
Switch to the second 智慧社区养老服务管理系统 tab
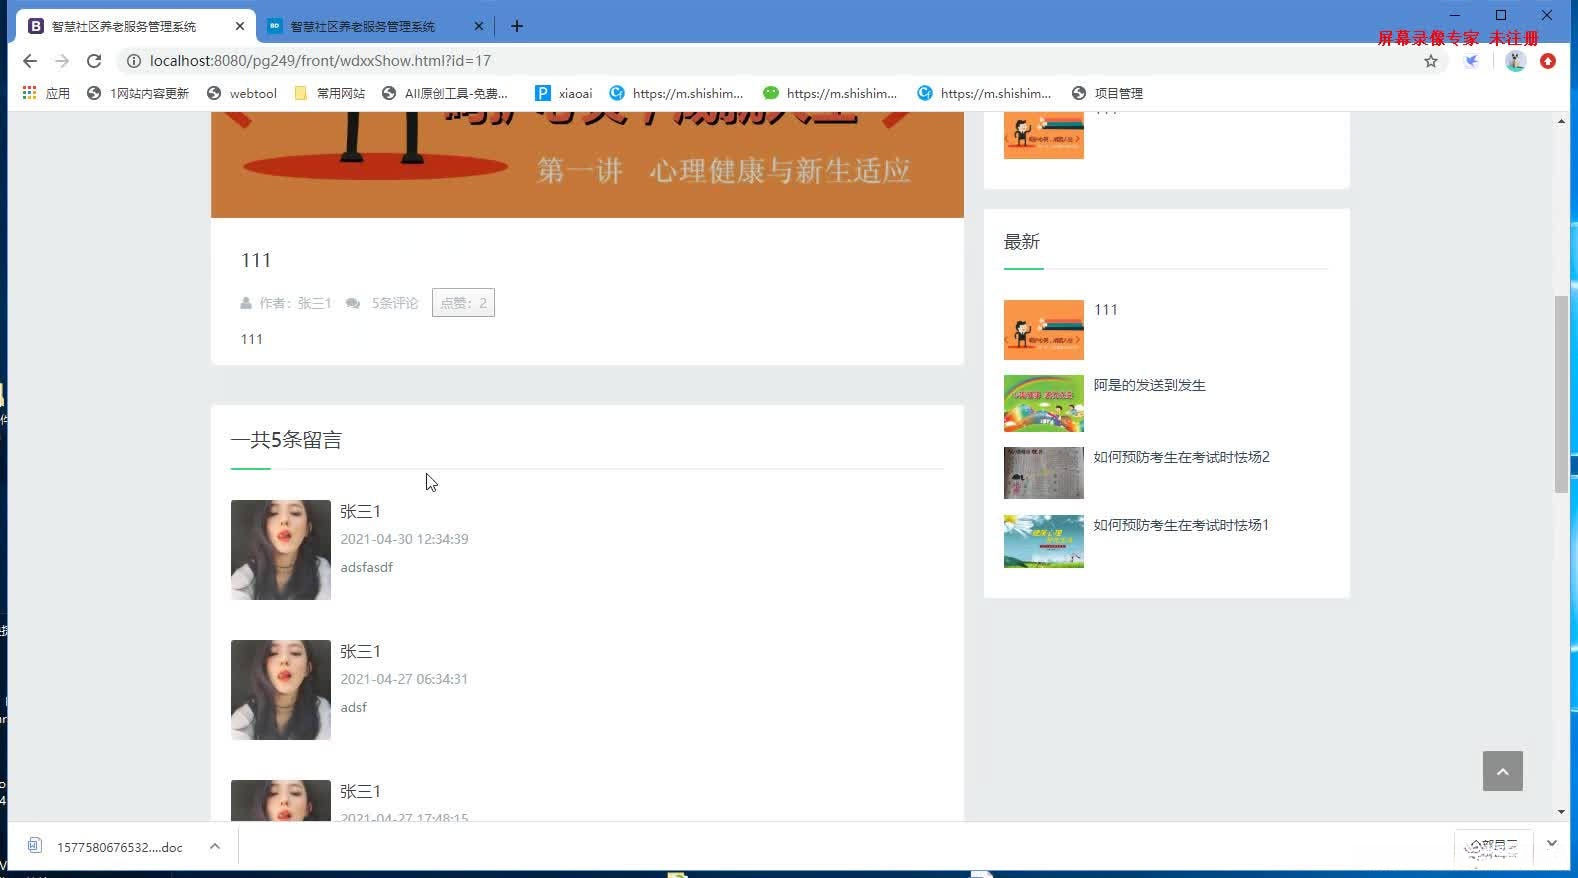coord(362,26)
